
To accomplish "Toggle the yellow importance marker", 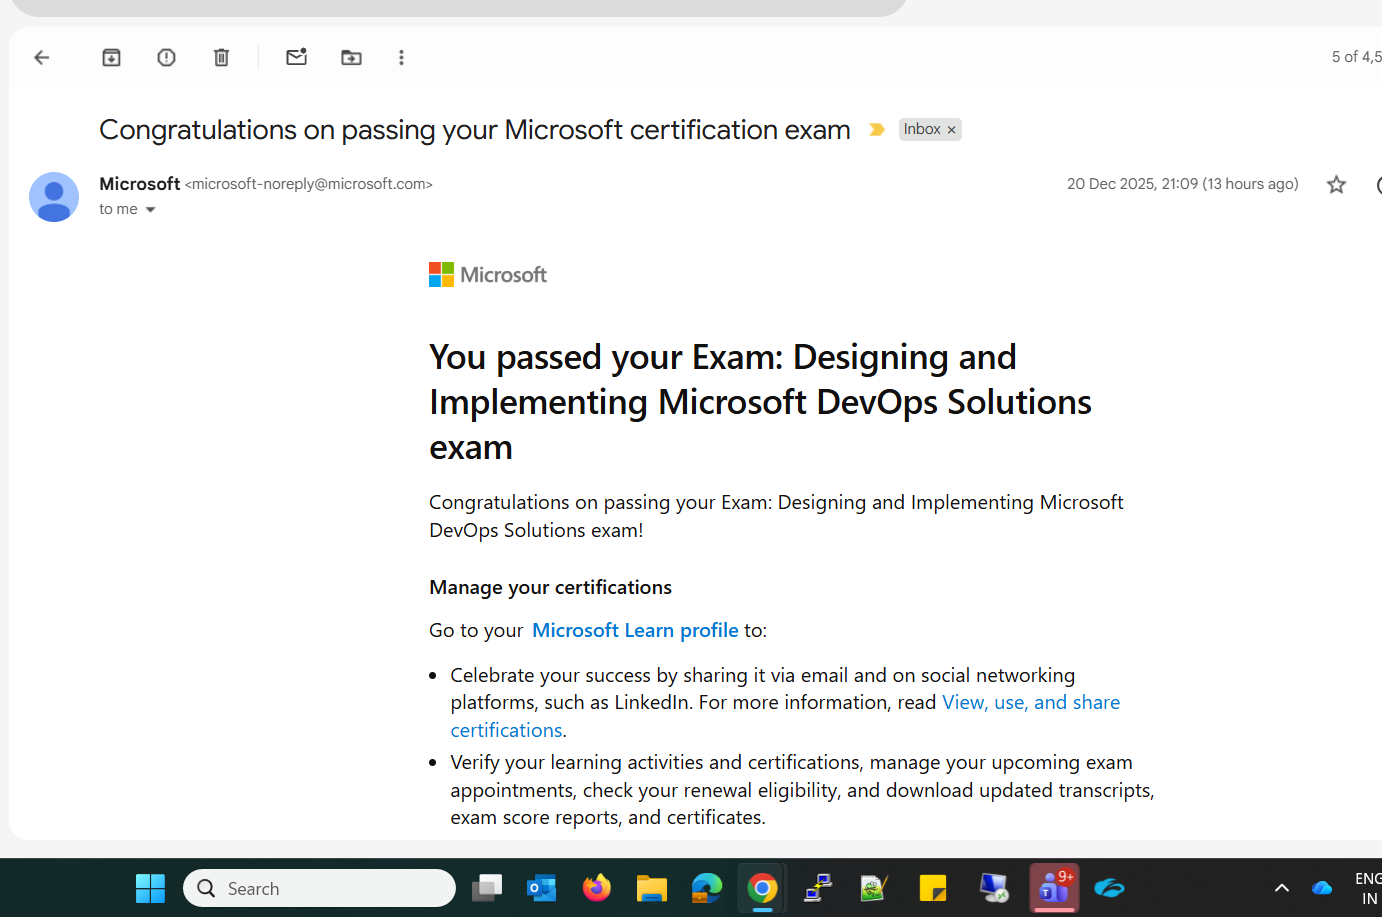I will [x=877, y=130].
